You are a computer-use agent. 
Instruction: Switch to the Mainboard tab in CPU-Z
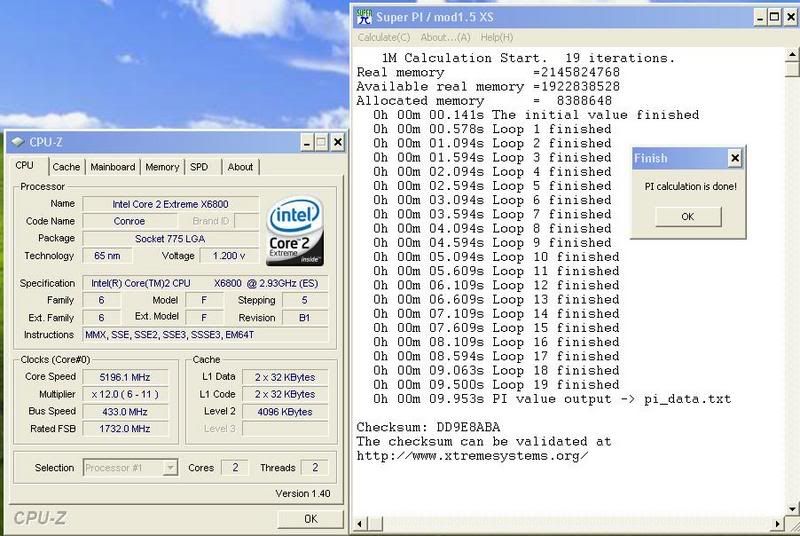[113, 167]
